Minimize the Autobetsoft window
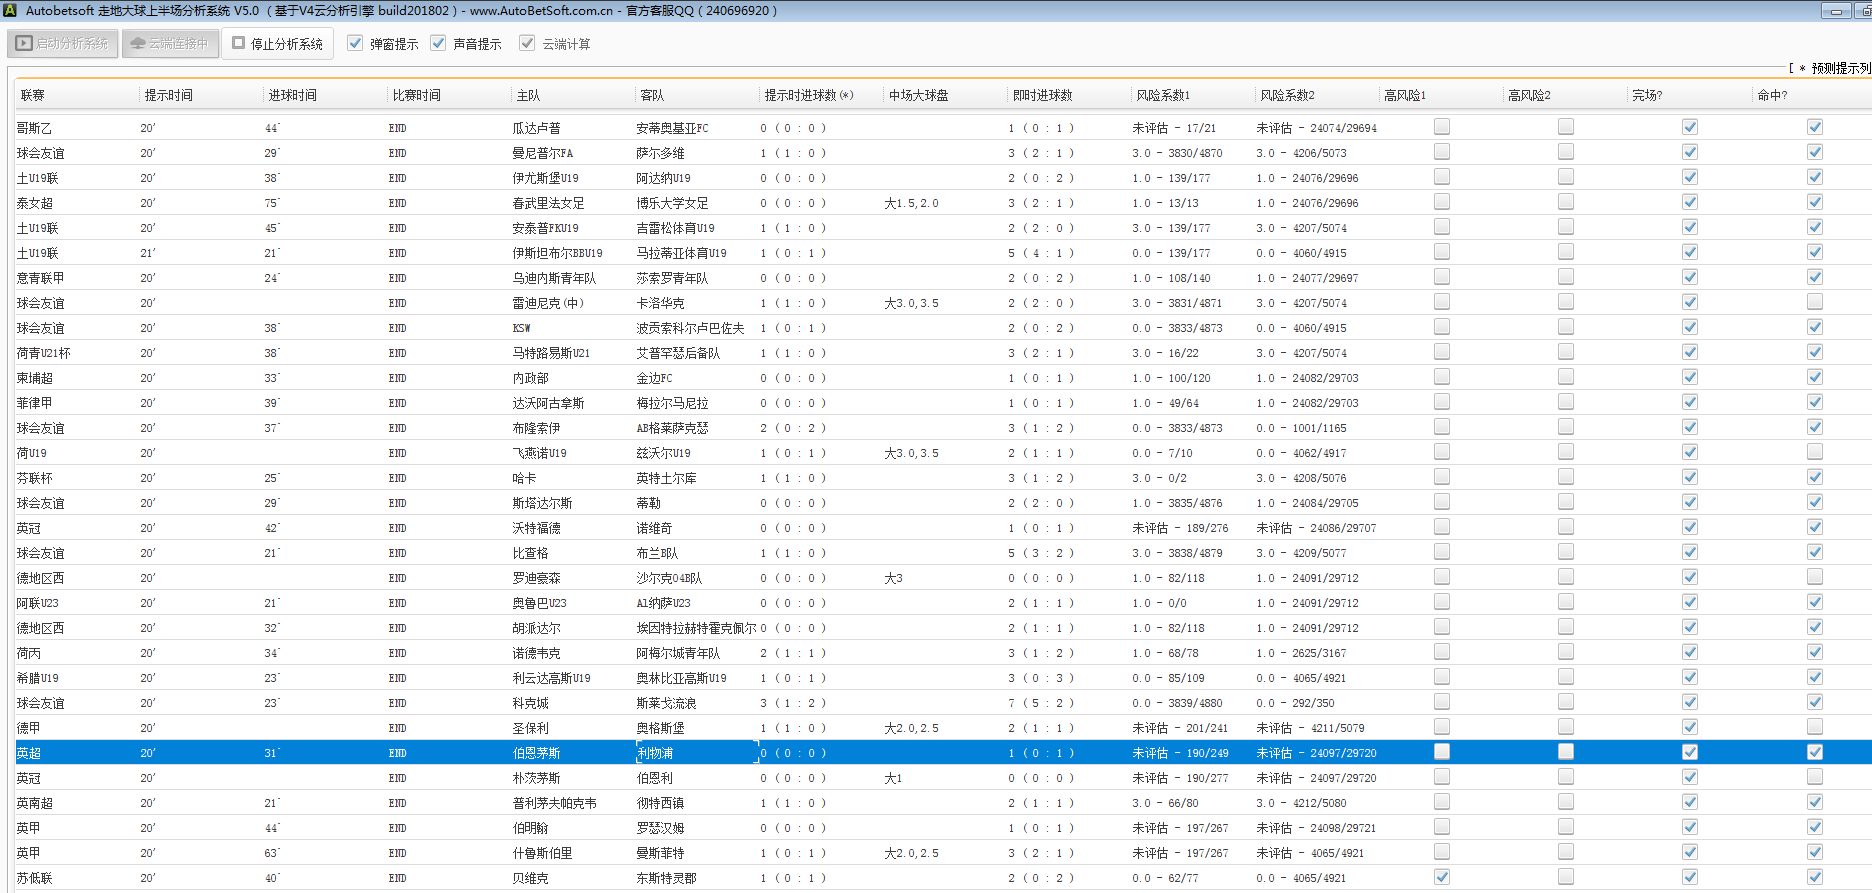This screenshot has height=893, width=1872. click(x=1835, y=11)
